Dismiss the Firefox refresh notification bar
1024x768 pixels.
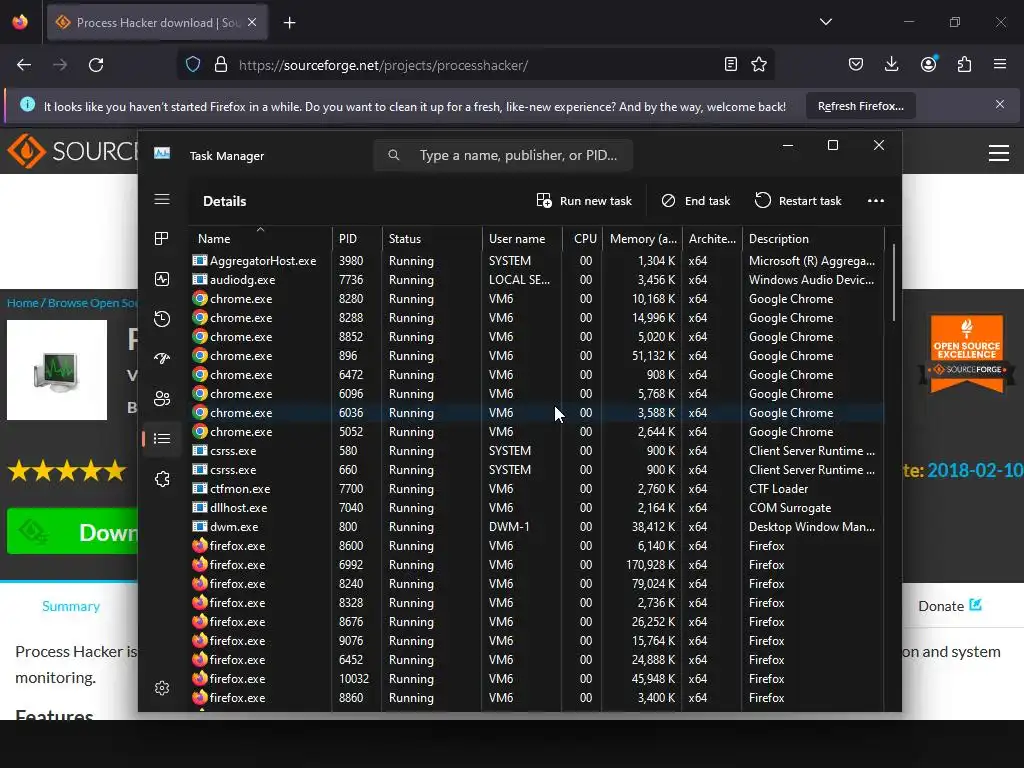(1000, 104)
